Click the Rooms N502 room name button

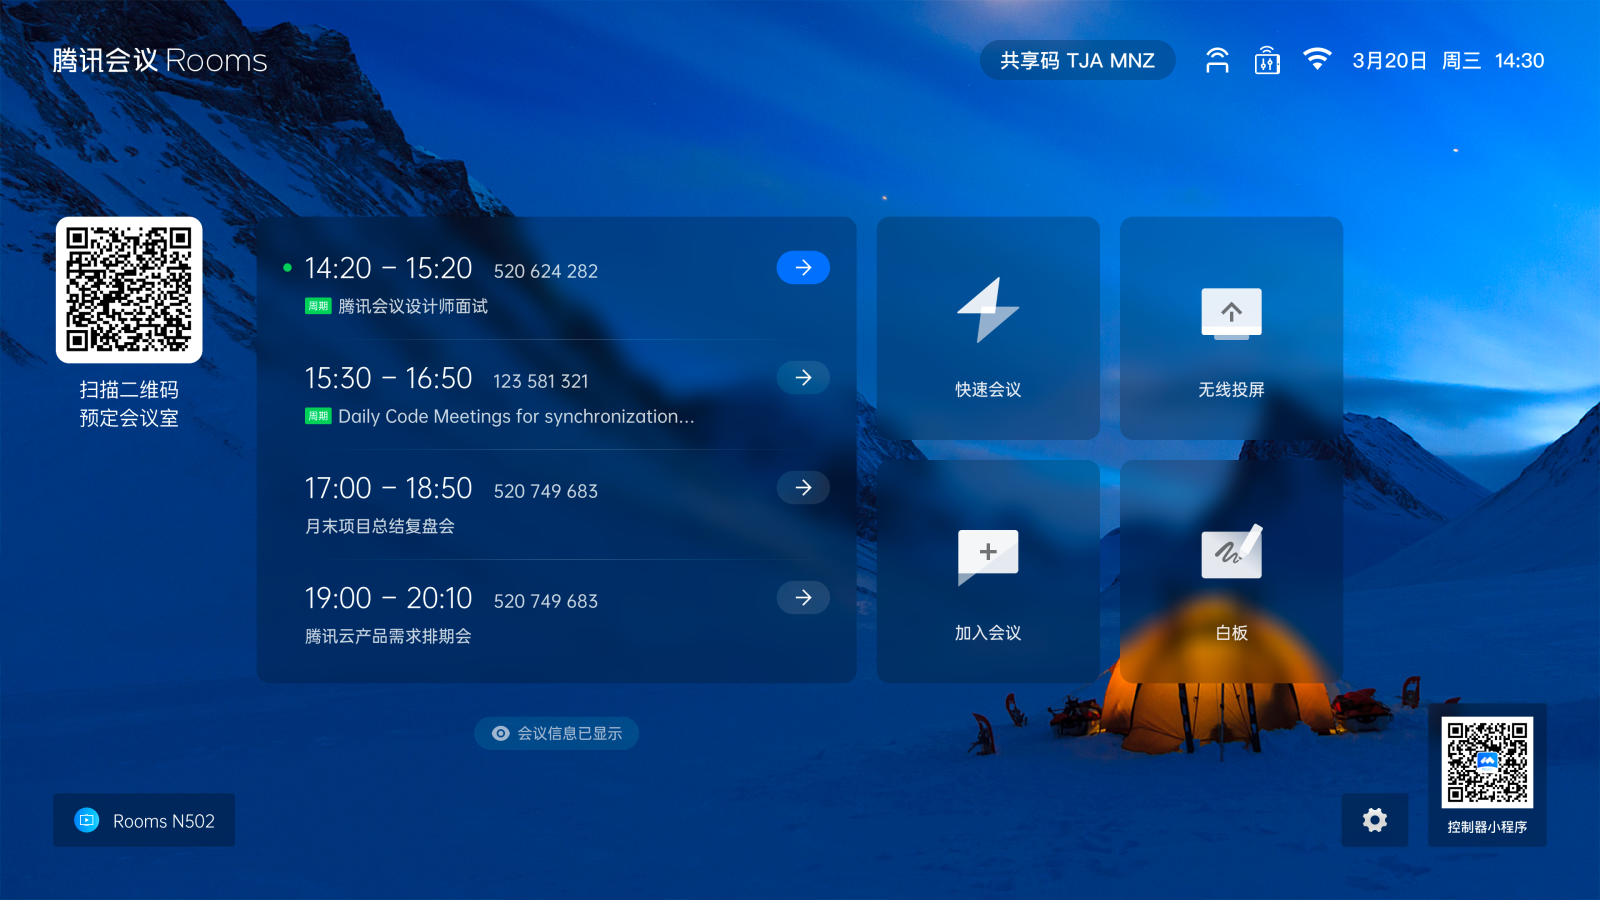click(x=144, y=820)
